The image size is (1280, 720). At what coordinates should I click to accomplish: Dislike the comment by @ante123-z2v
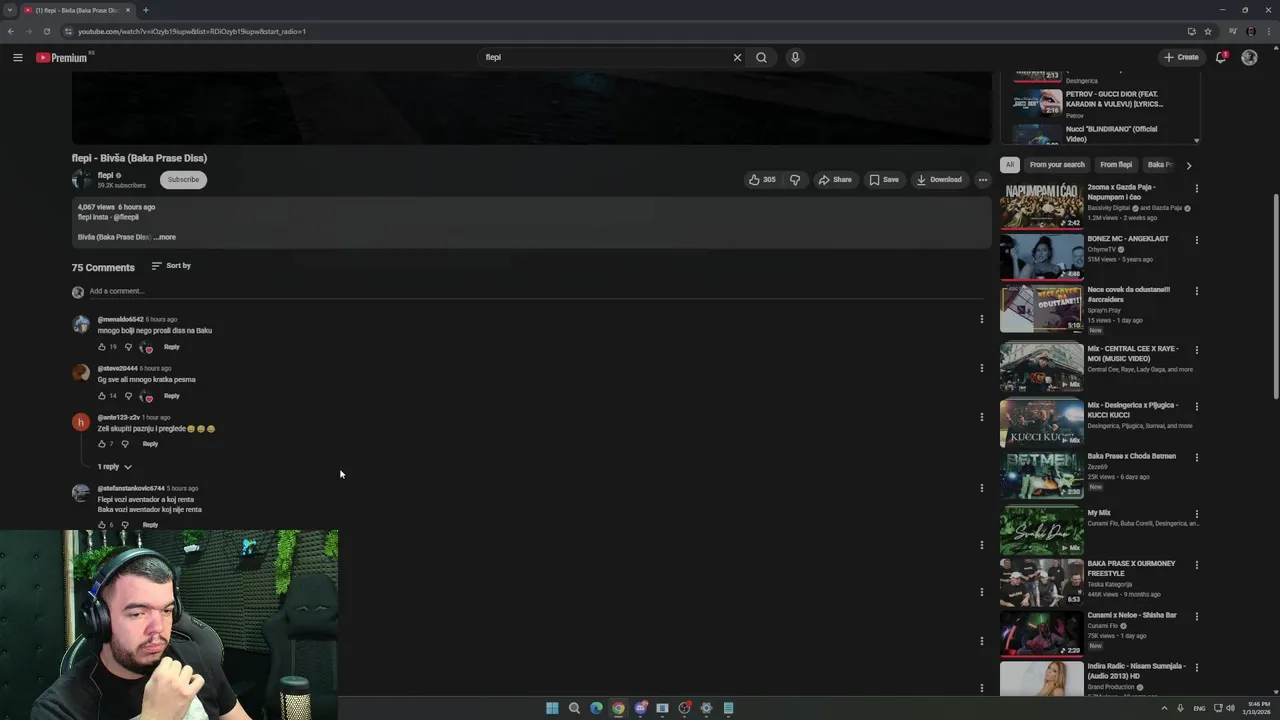[x=125, y=444]
